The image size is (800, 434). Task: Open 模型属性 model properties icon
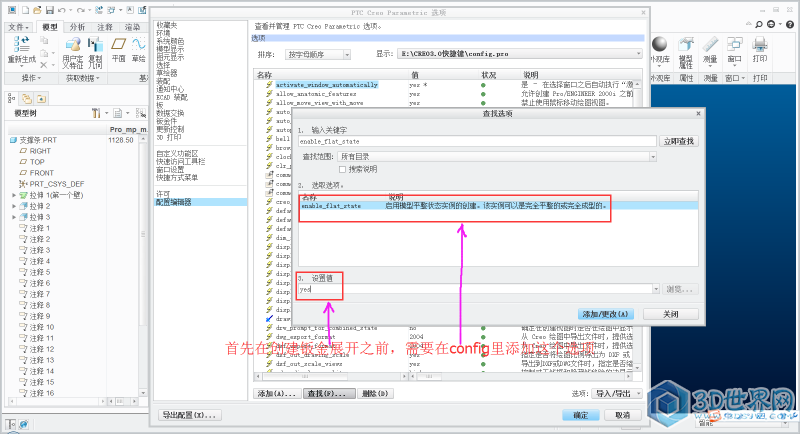pyautogui.click(x=686, y=44)
